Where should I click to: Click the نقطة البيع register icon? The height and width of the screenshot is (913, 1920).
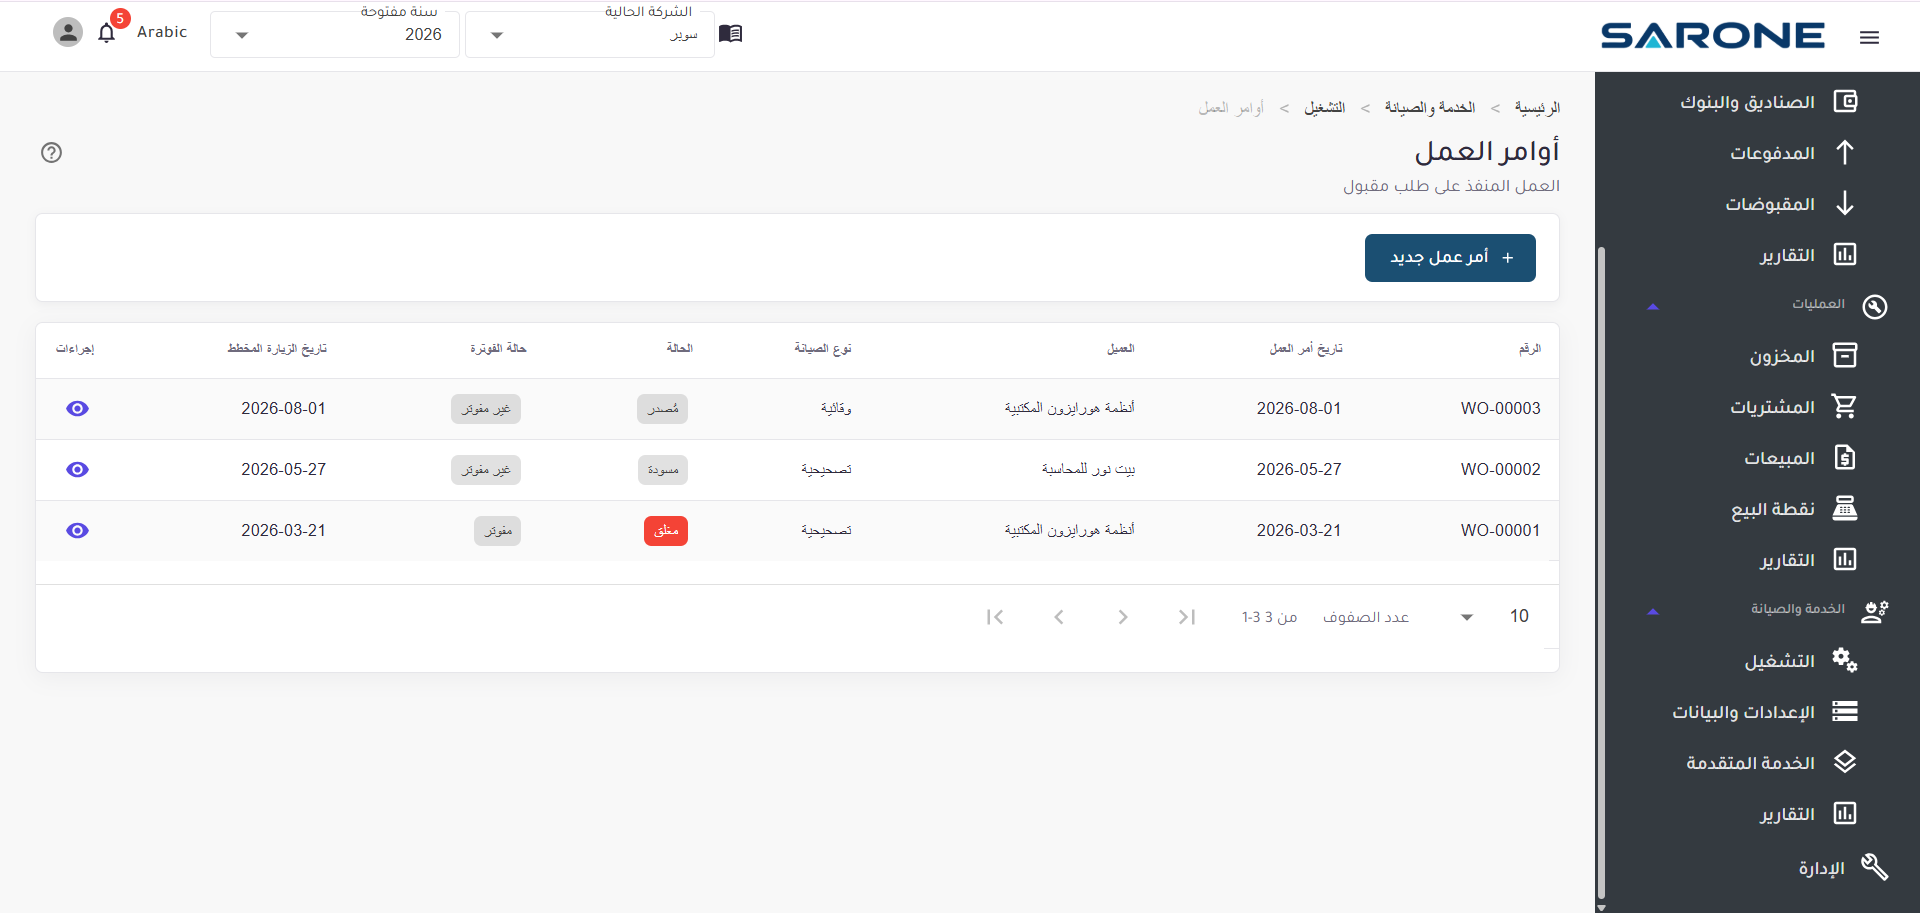click(x=1845, y=508)
